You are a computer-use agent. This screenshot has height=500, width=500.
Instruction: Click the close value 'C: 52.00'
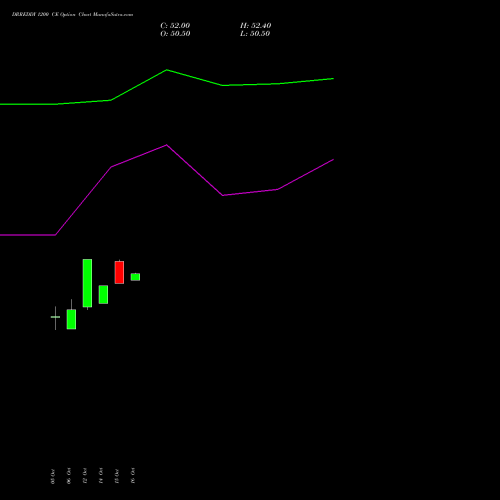pyautogui.click(x=175, y=26)
